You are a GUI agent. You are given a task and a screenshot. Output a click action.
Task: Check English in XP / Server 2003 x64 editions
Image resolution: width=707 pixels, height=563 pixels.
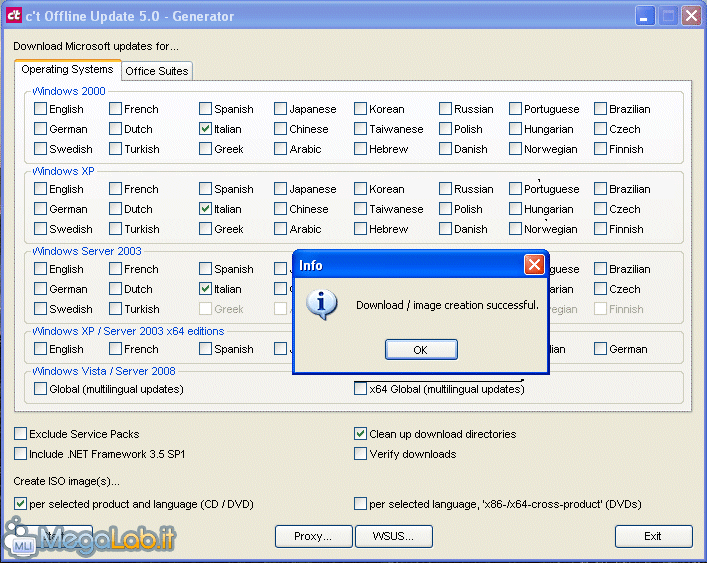point(40,349)
